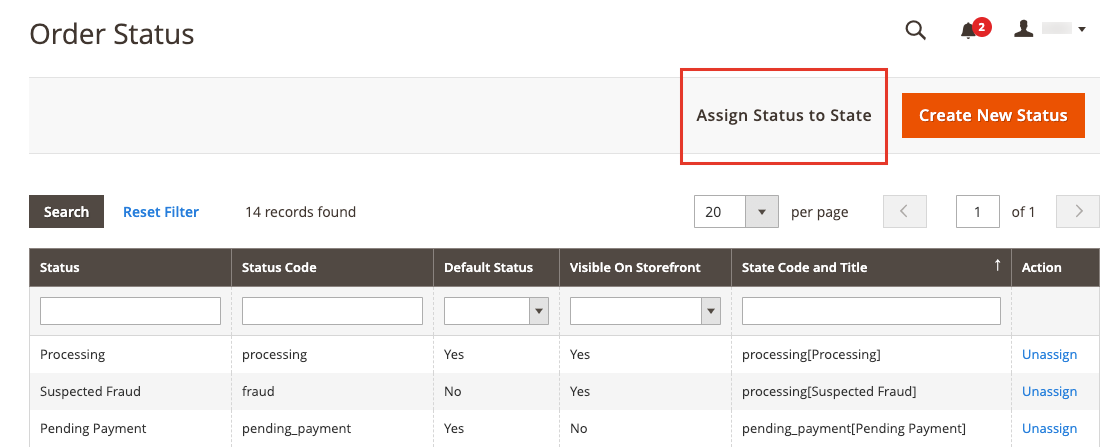Screen dimensions: 1118x447
Task: Open the magnifying glass search icon
Action: point(915,30)
